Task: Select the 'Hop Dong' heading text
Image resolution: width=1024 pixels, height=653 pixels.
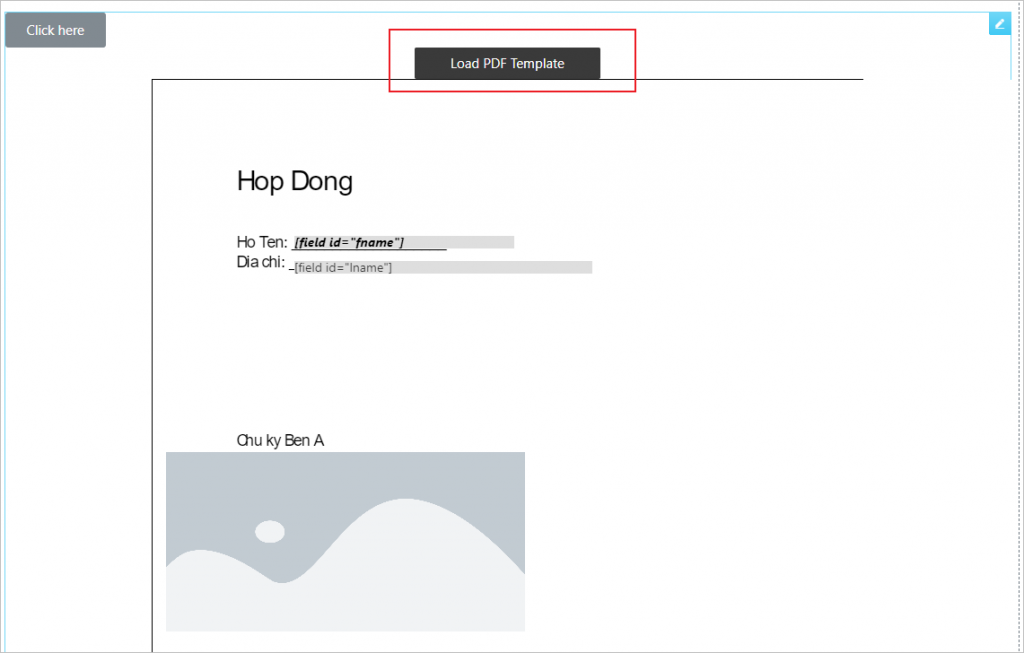Action: (x=295, y=181)
